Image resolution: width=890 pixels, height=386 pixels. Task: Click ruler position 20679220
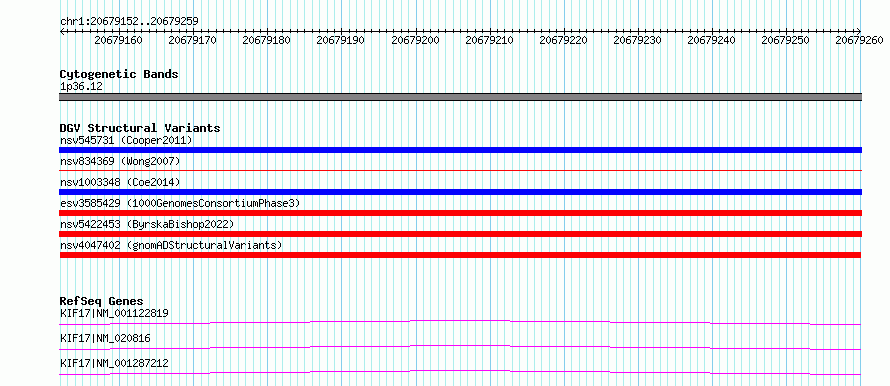564,40
